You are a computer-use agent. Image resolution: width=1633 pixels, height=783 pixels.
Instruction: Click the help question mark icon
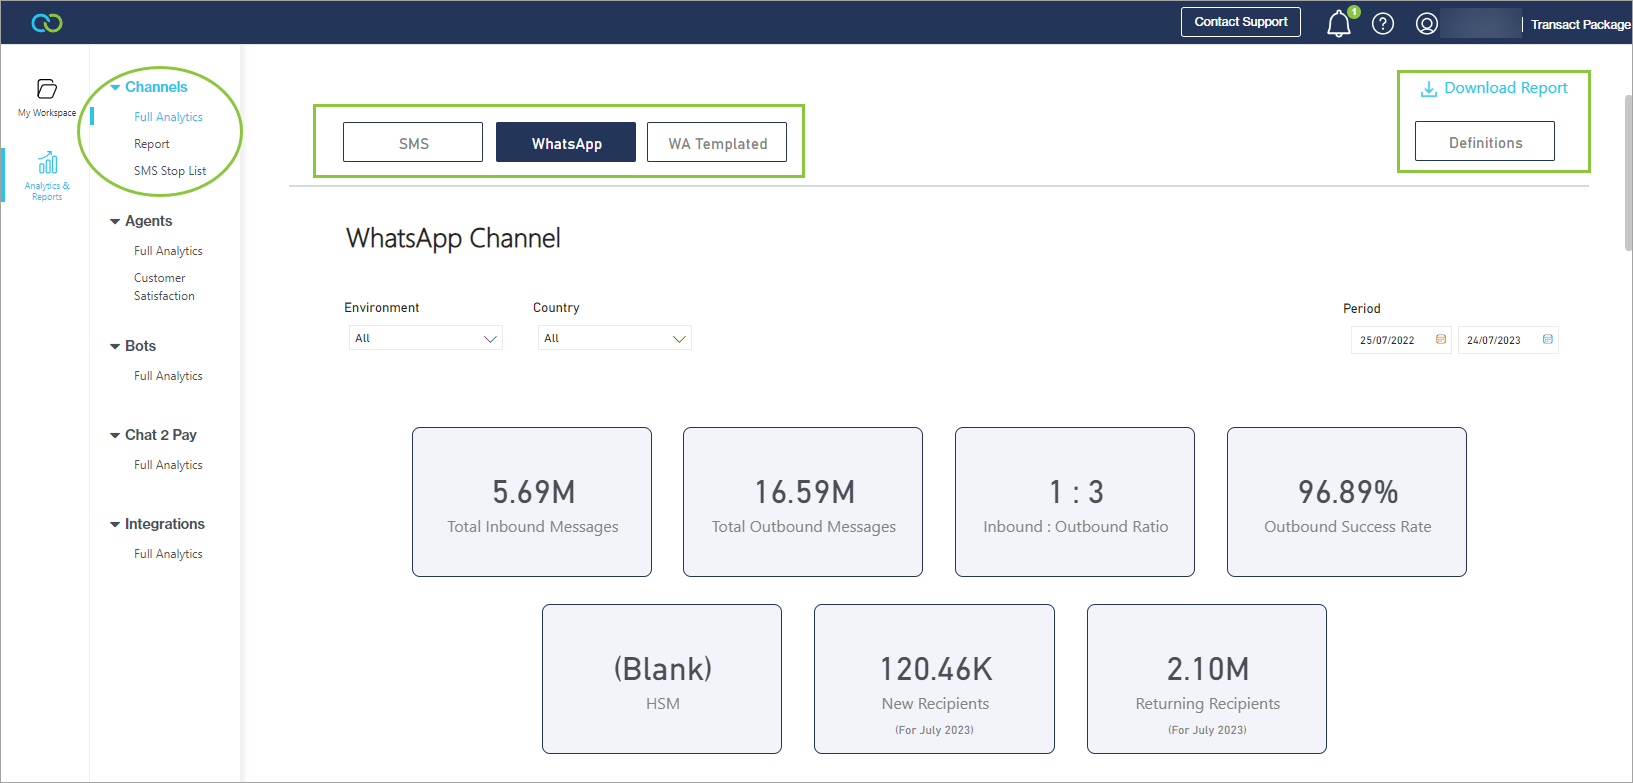(1383, 24)
